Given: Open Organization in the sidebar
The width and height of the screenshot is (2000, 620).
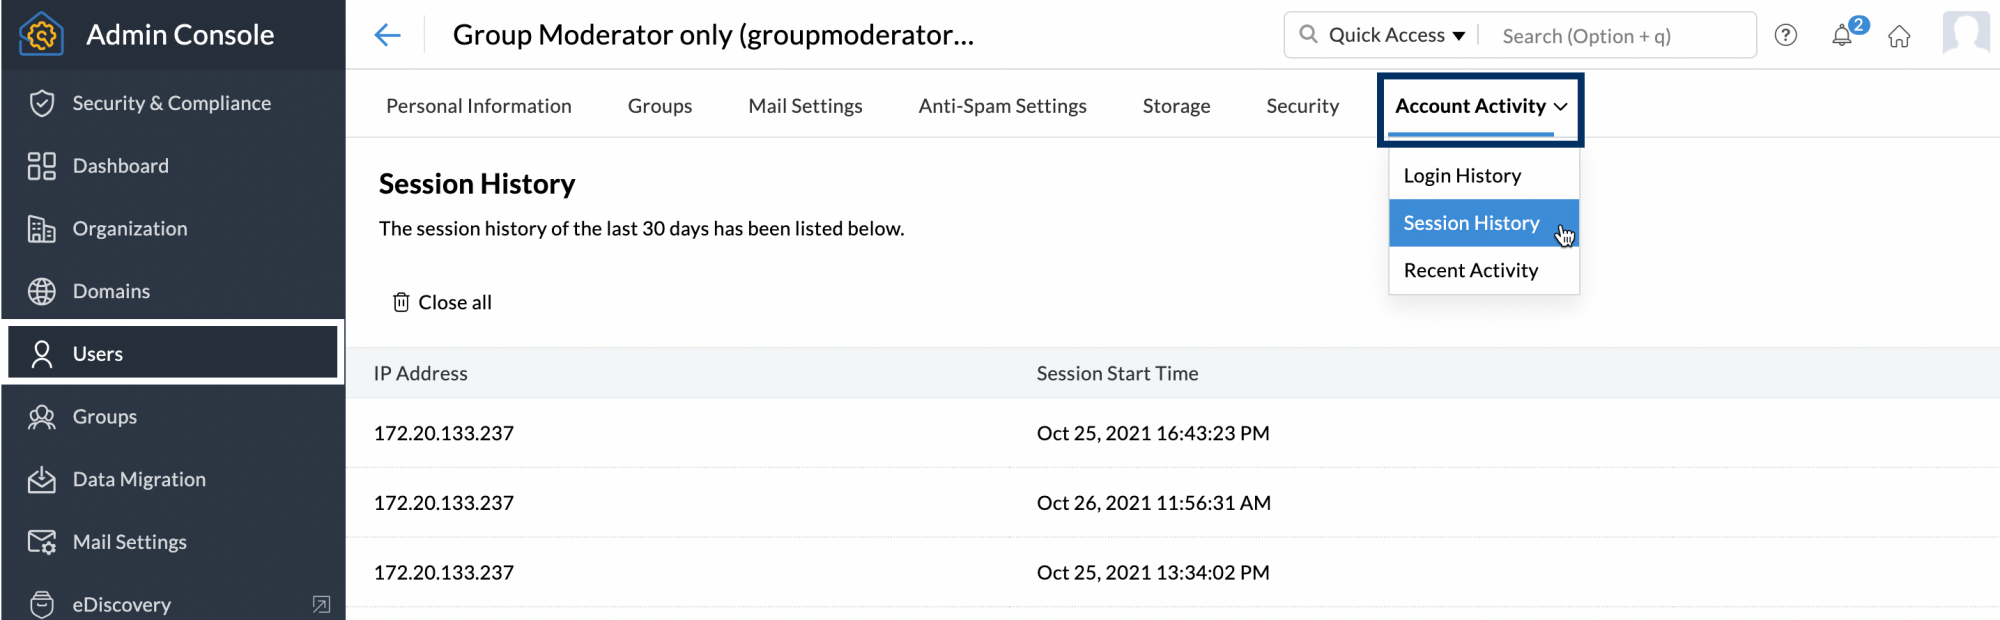Looking at the screenshot, I should (x=129, y=229).
